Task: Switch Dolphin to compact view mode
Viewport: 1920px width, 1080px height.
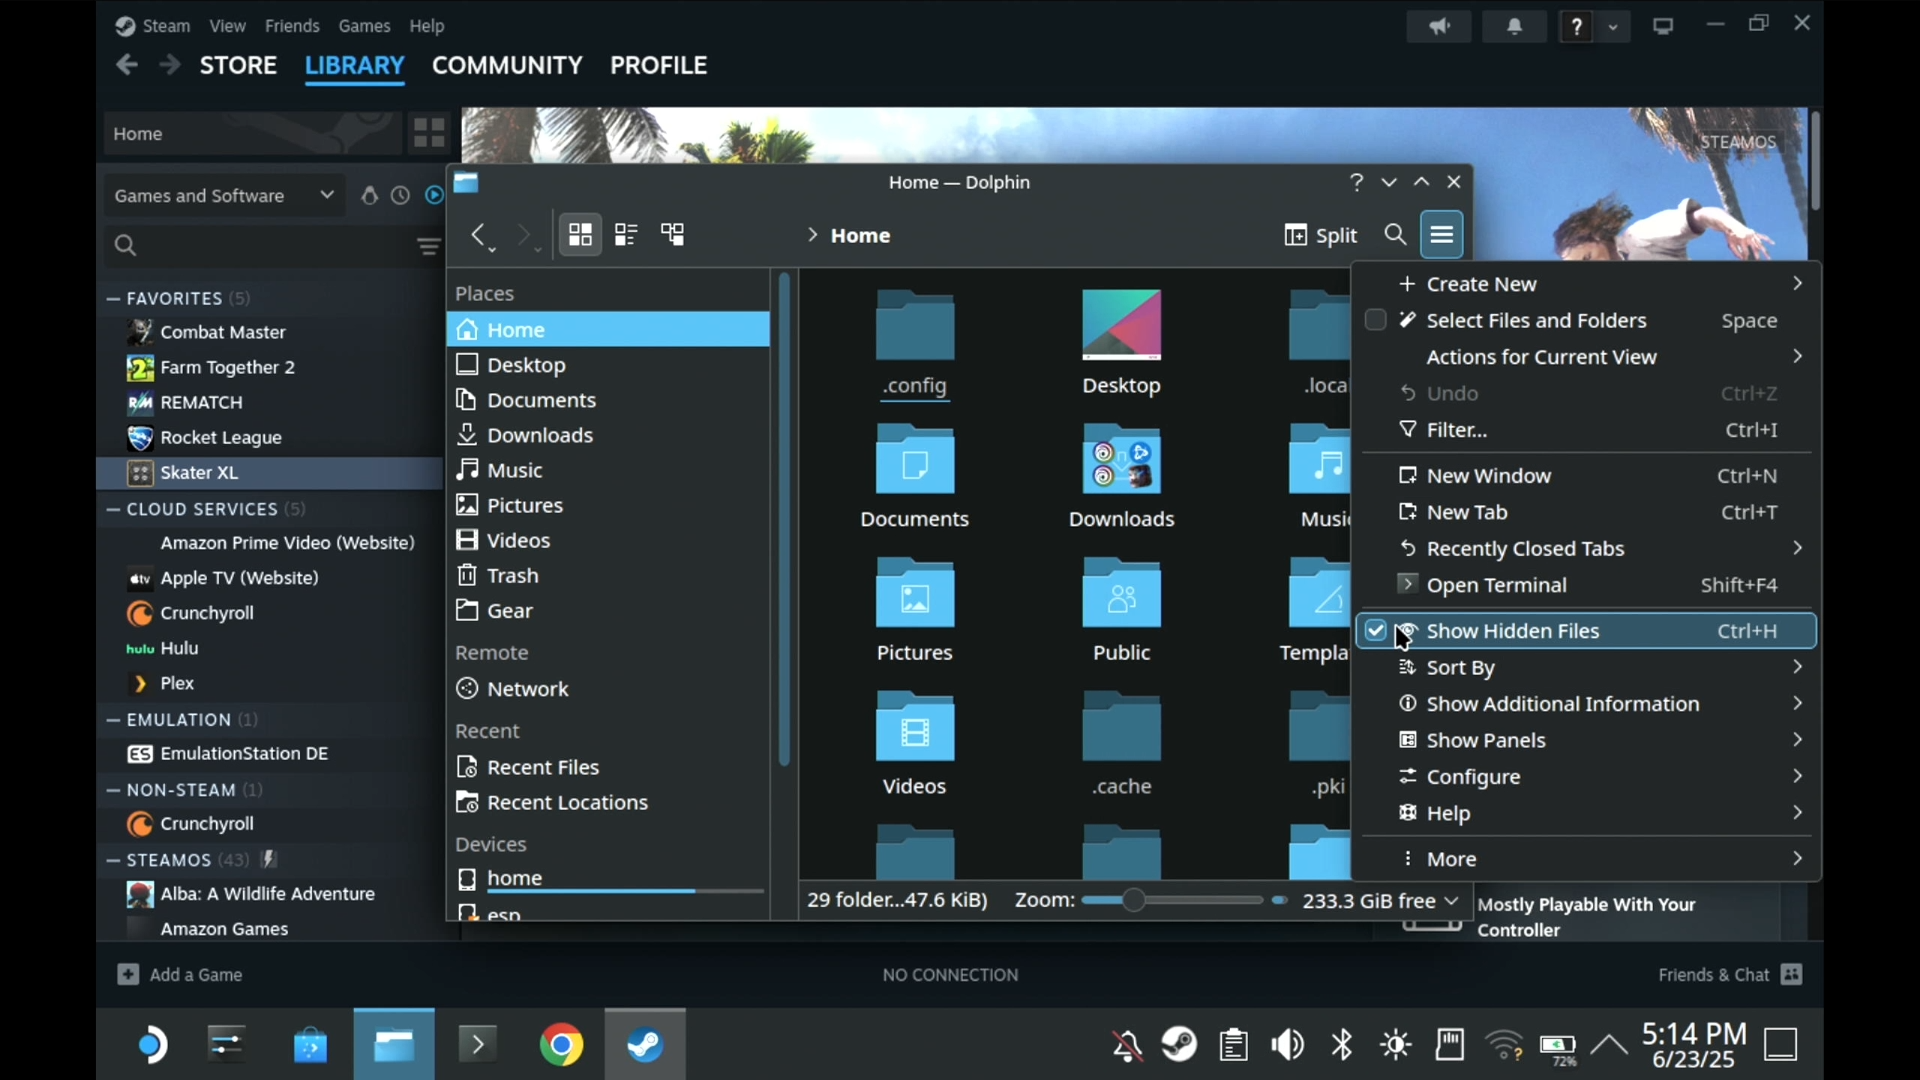Action: (626, 235)
